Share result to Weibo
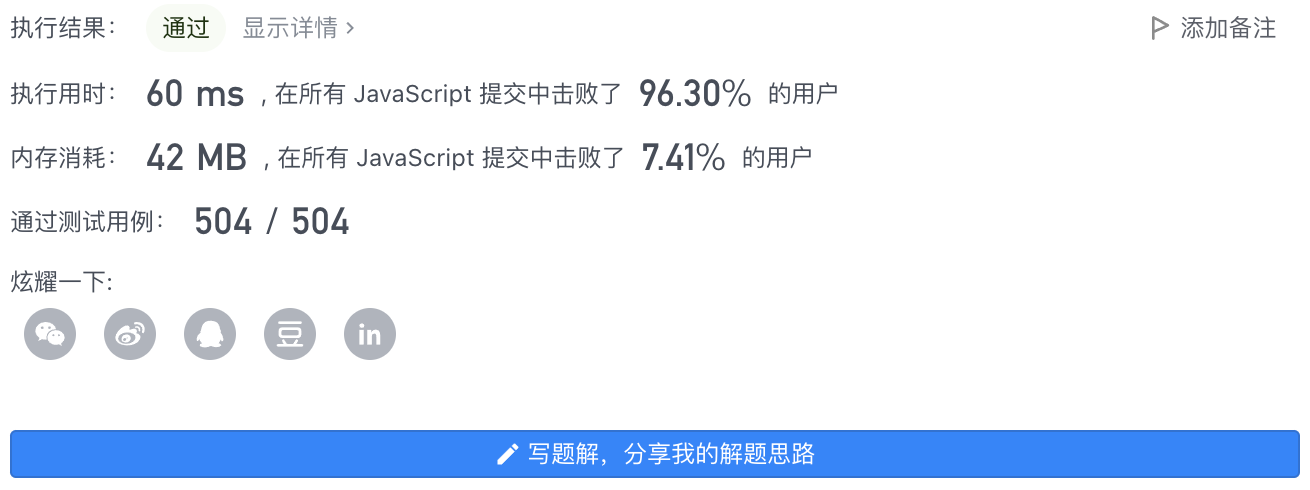 tap(130, 334)
